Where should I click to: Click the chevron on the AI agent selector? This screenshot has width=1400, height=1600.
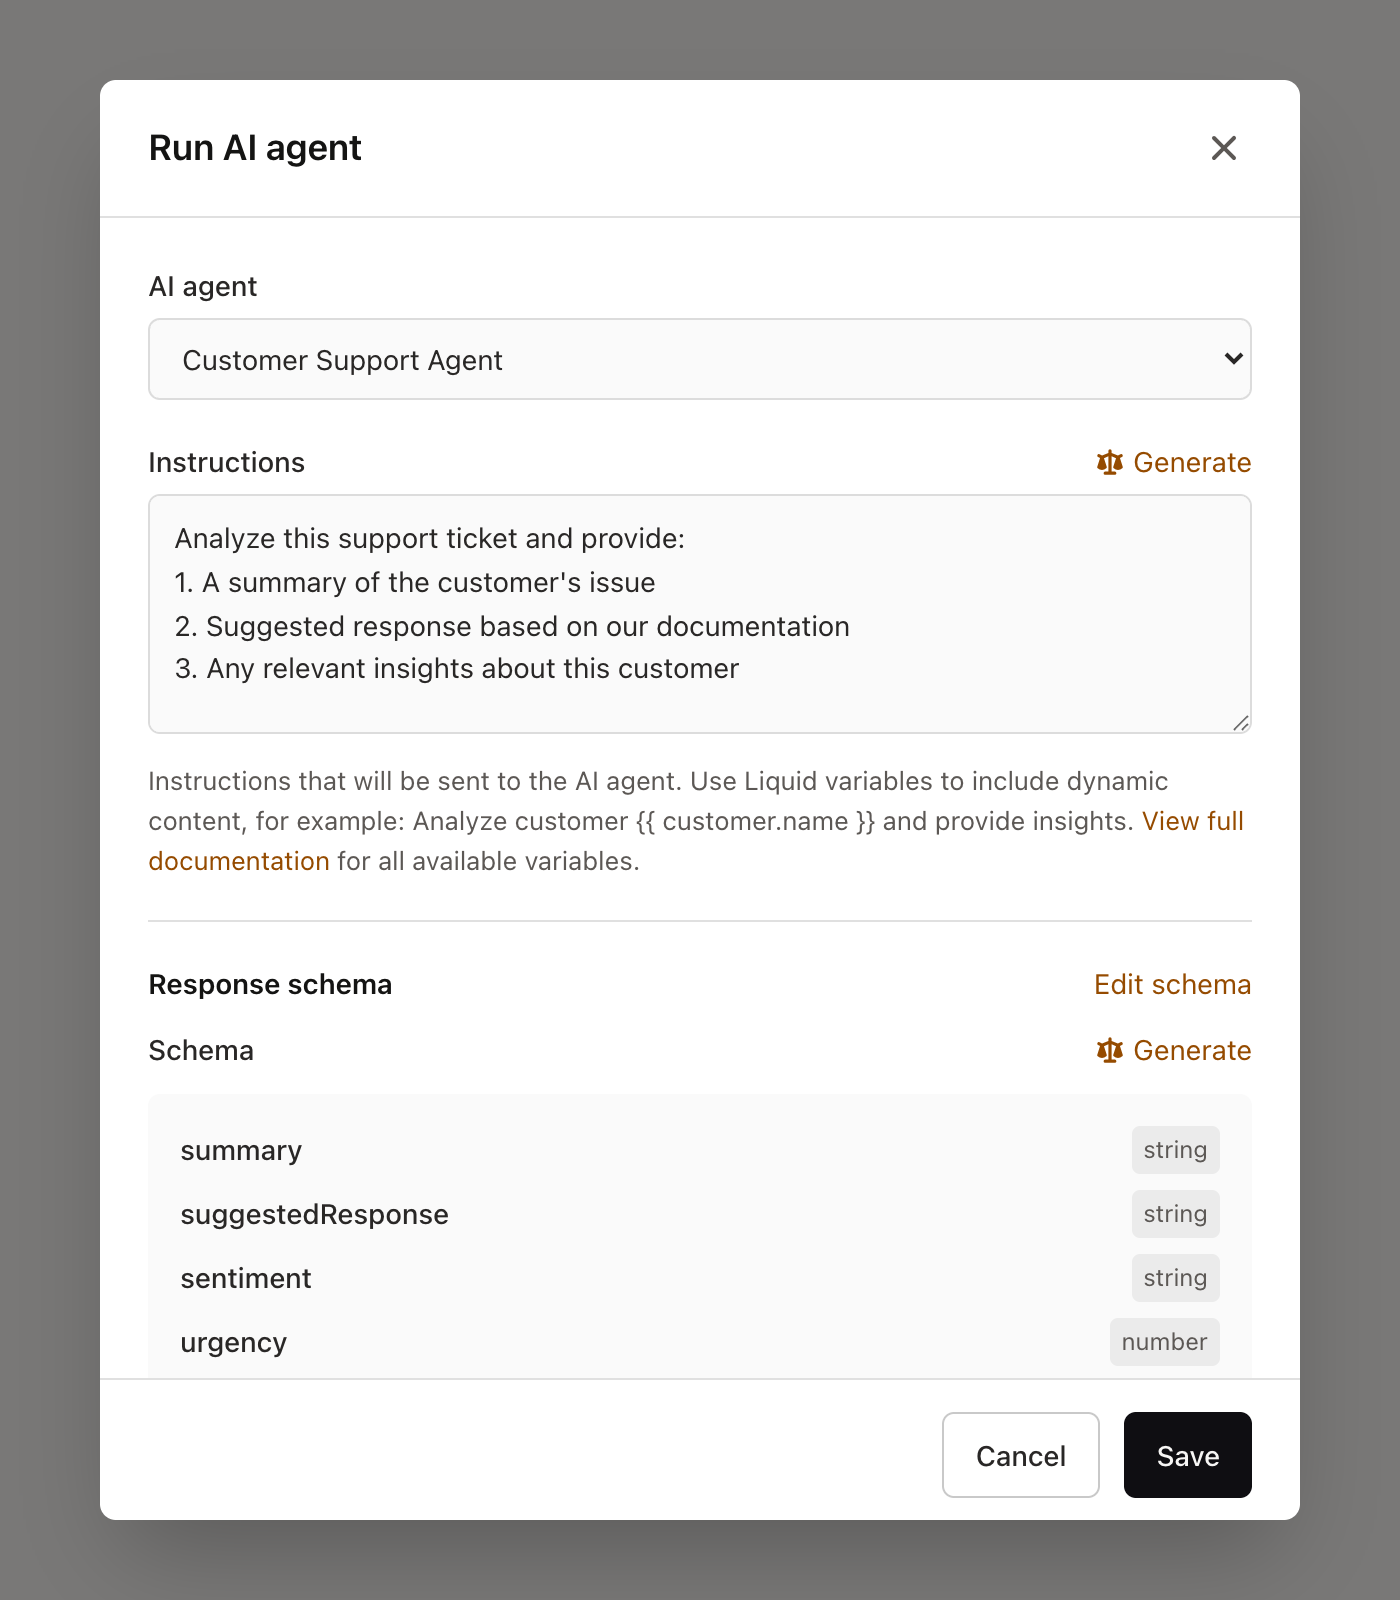(1232, 358)
